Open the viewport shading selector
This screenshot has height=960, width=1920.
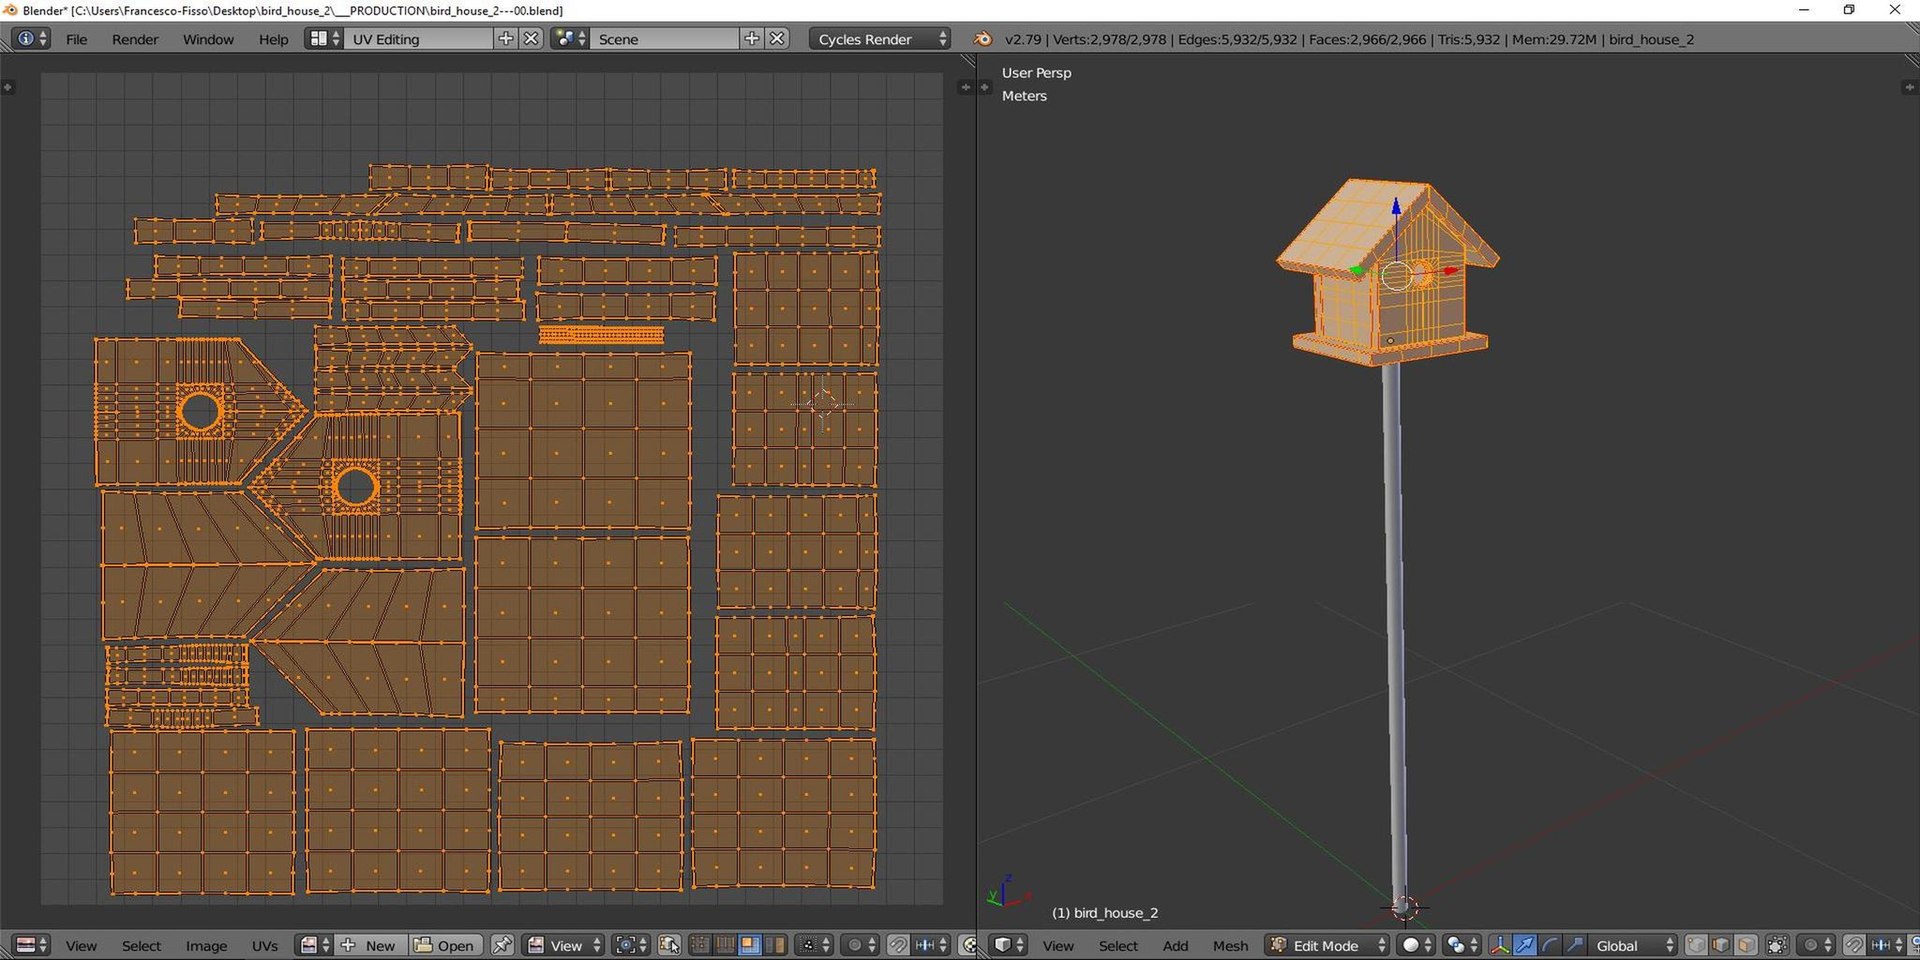[1417, 945]
